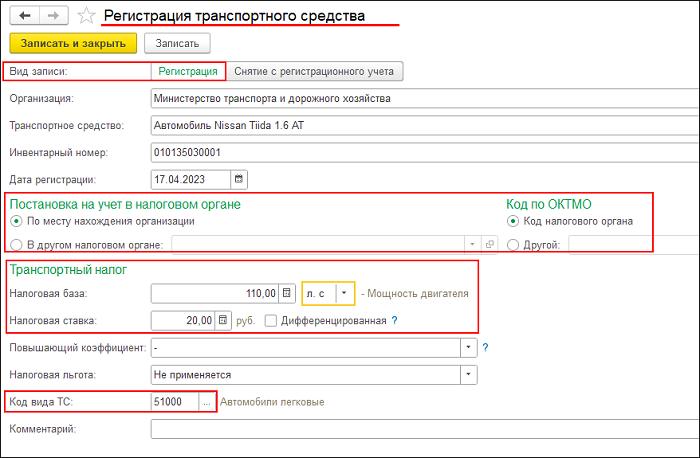Click ellipsis button beside vehicle type code
The width and height of the screenshot is (700, 458).
[207, 402]
